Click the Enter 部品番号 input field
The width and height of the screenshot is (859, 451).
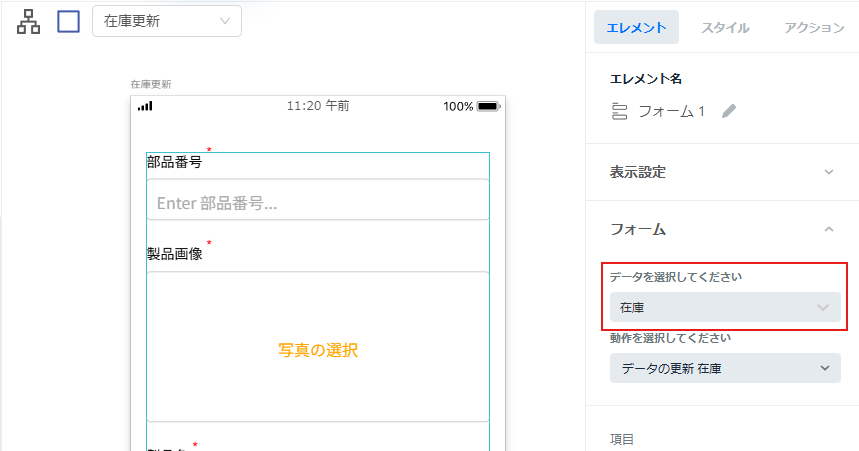[x=318, y=199]
